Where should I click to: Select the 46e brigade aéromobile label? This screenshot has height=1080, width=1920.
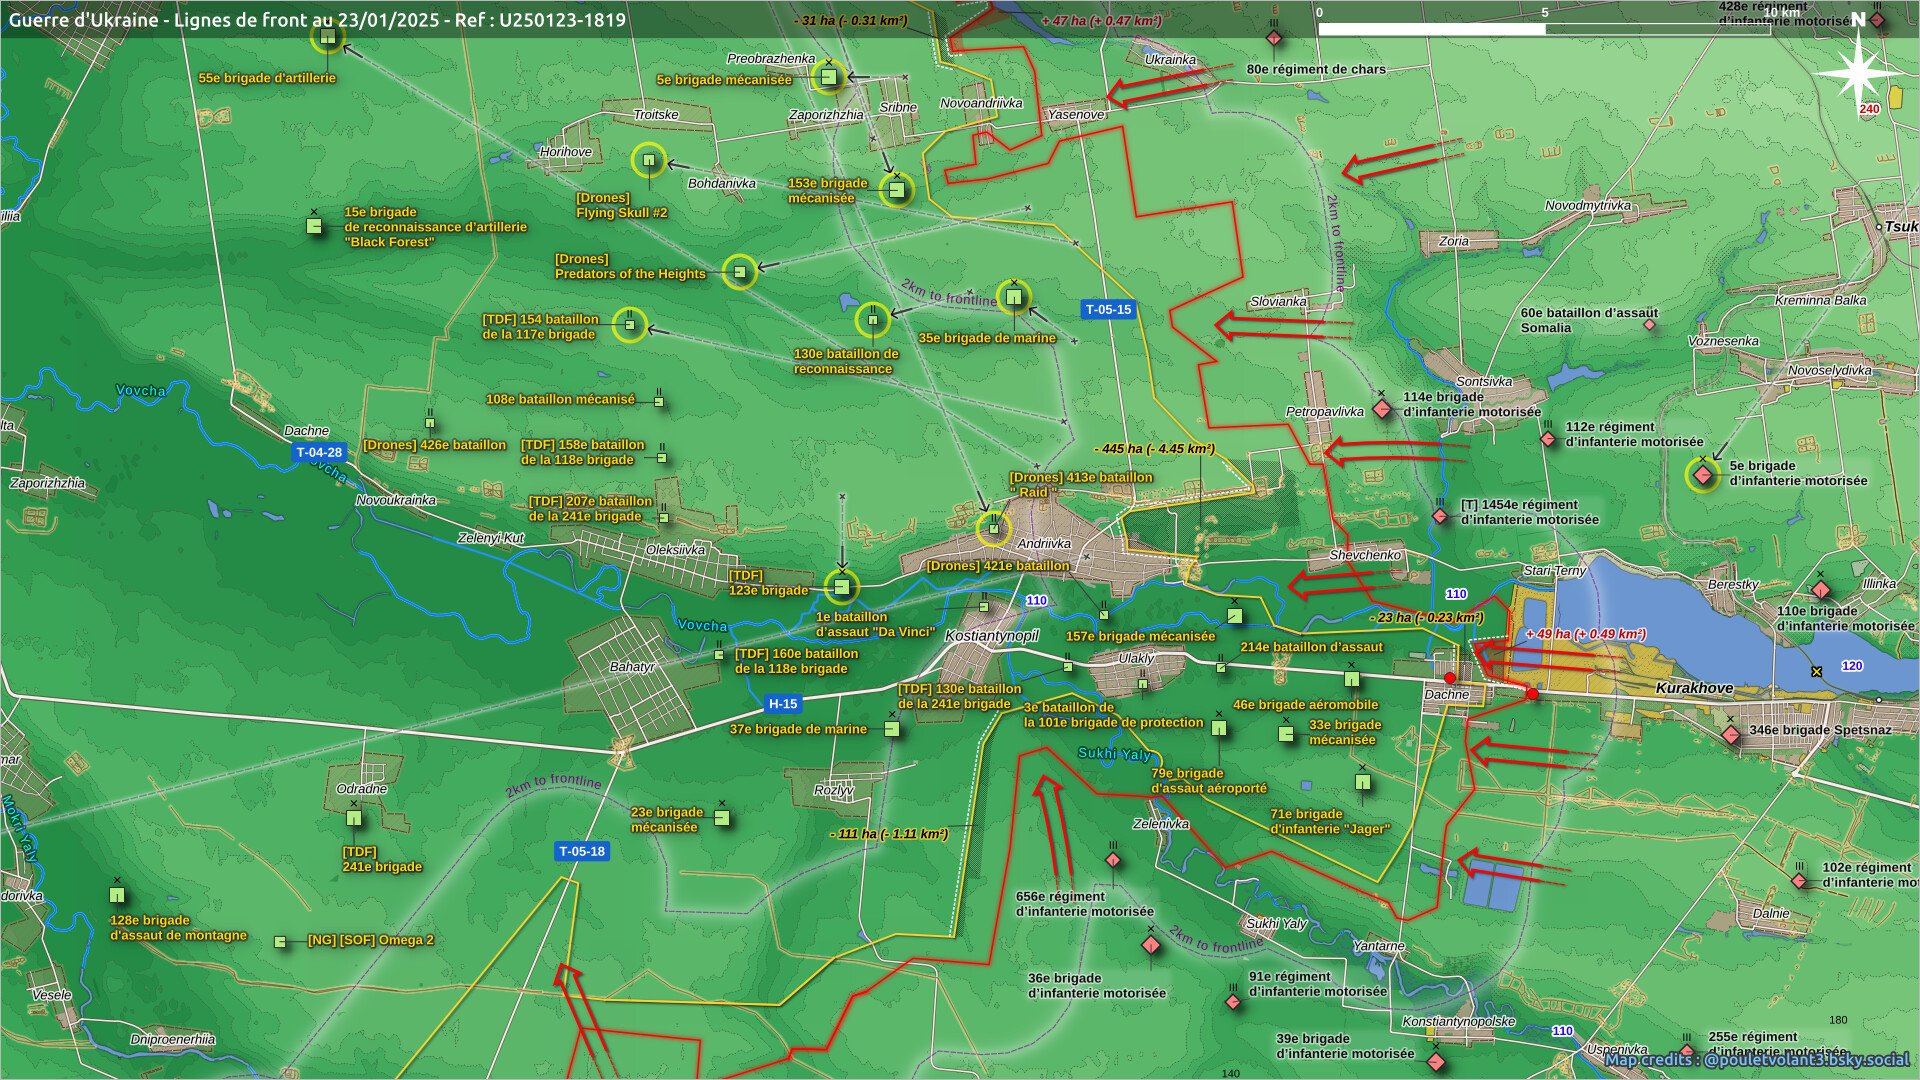pyautogui.click(x=1306, y=705)
